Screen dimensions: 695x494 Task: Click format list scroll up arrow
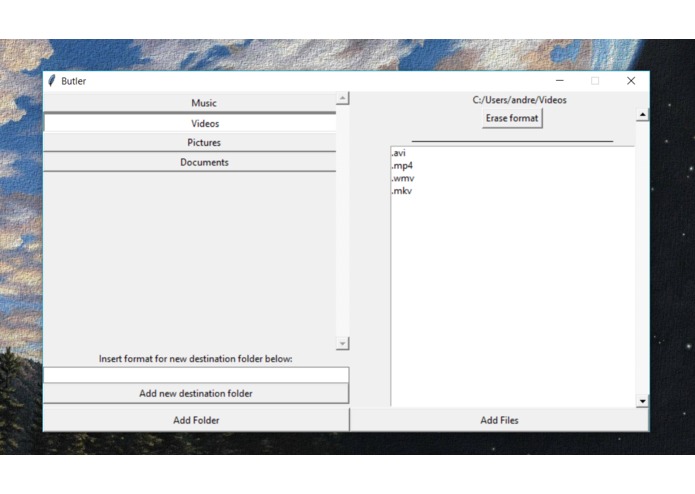pyautogui.click(x=642, y=115)
